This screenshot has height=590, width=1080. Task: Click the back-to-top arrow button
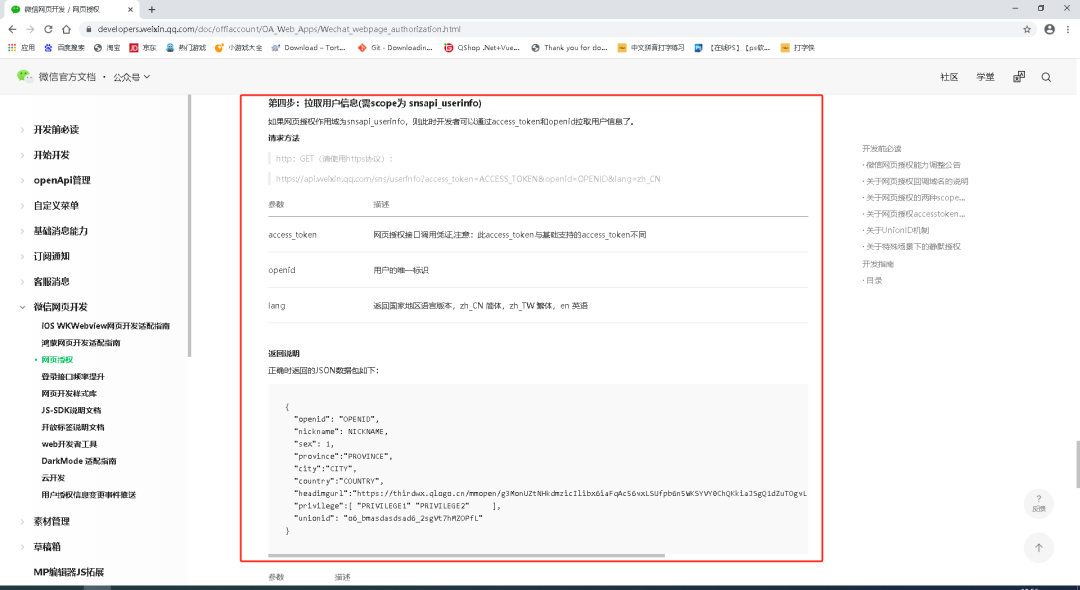click(x=1038, y=547)
